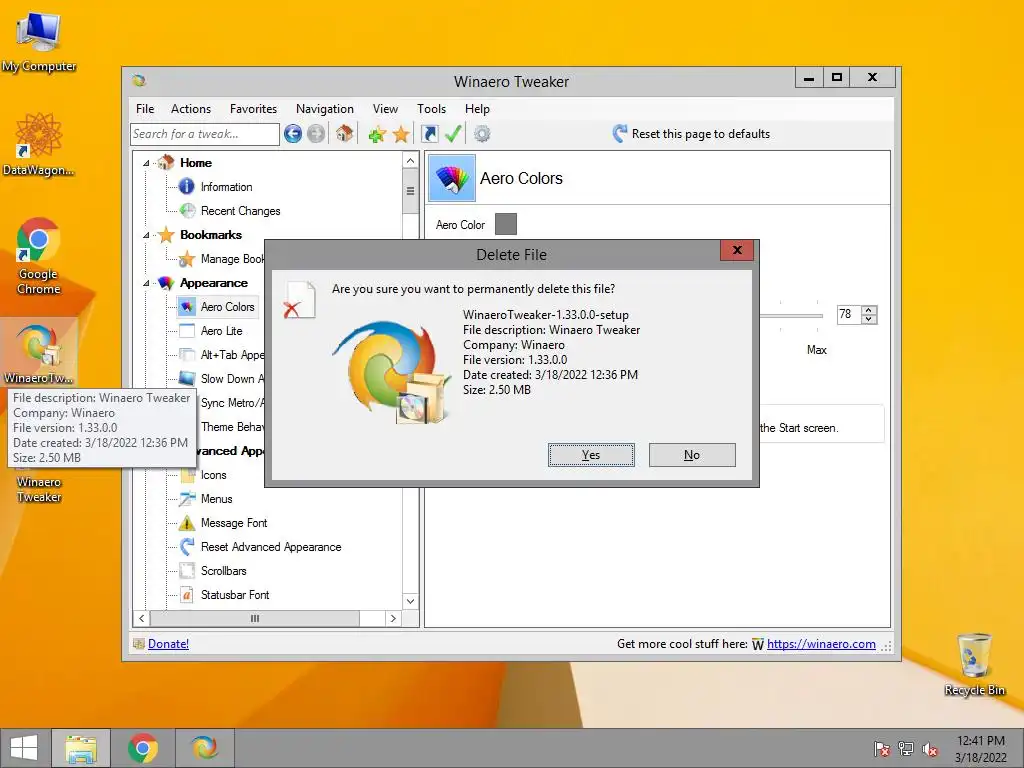Click the Scrollbars tree icon

(x=187, y=571)
